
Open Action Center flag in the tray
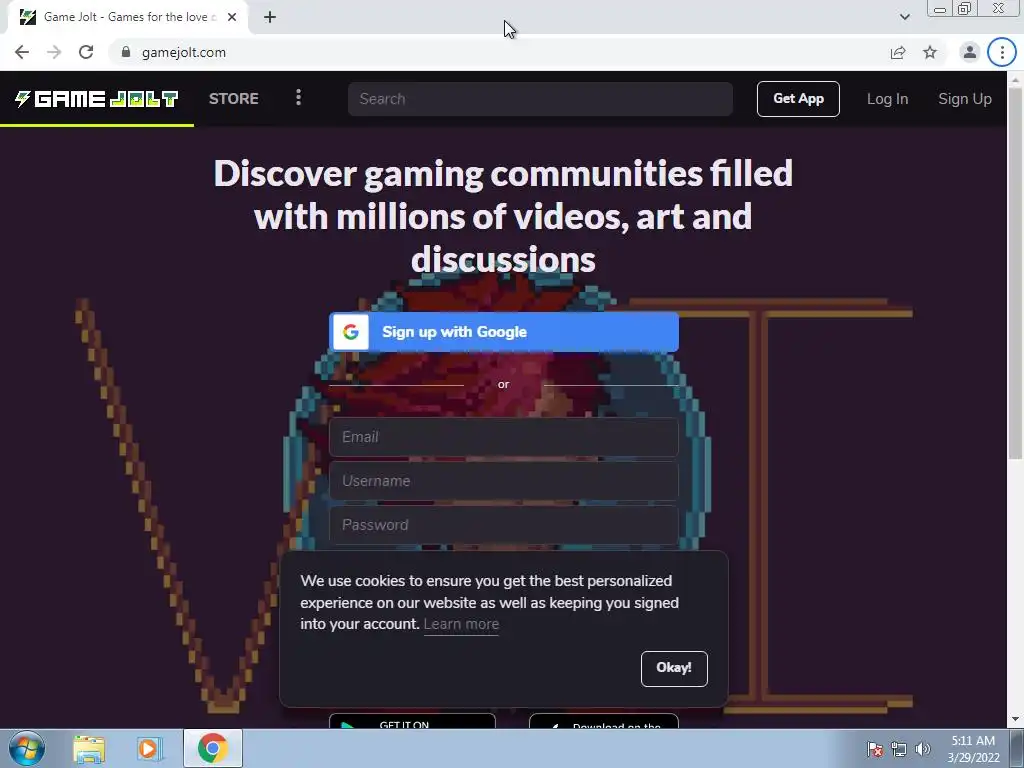pos(875,749)
